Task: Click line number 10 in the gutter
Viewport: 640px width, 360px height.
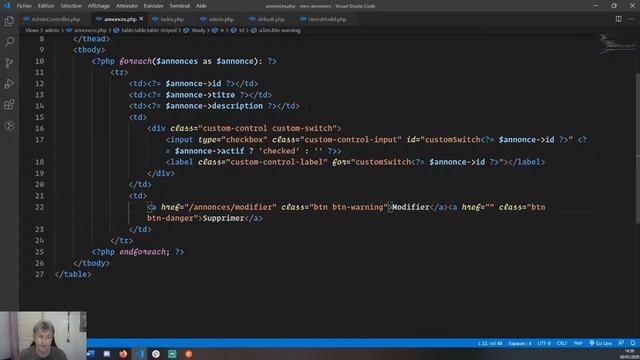Action: [x=40, y=61]
